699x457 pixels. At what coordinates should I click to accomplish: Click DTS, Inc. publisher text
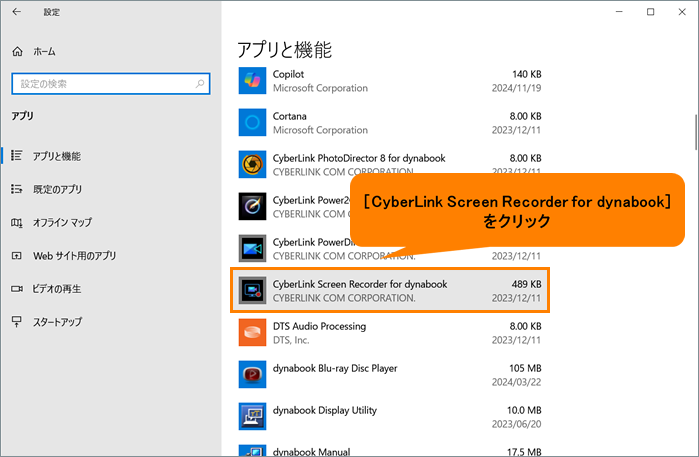(291, 340)
